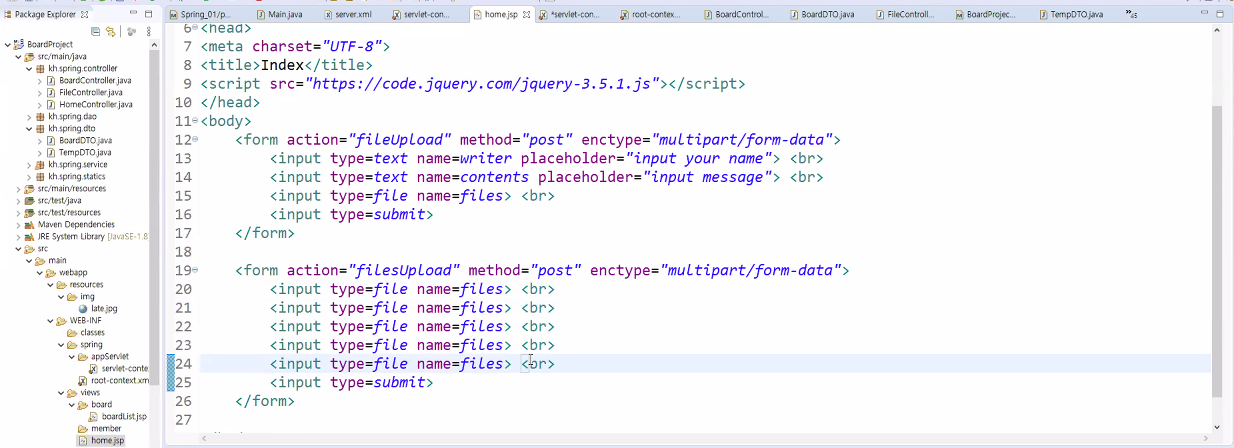1234x448 pixels.
Task: Fold the fileUpload form at line 12
Action: coord(194,140)
